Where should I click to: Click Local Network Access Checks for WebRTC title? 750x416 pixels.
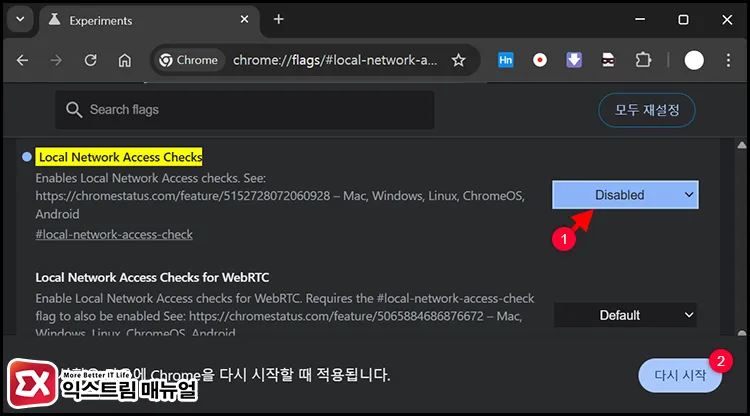[x=152, y=277]
